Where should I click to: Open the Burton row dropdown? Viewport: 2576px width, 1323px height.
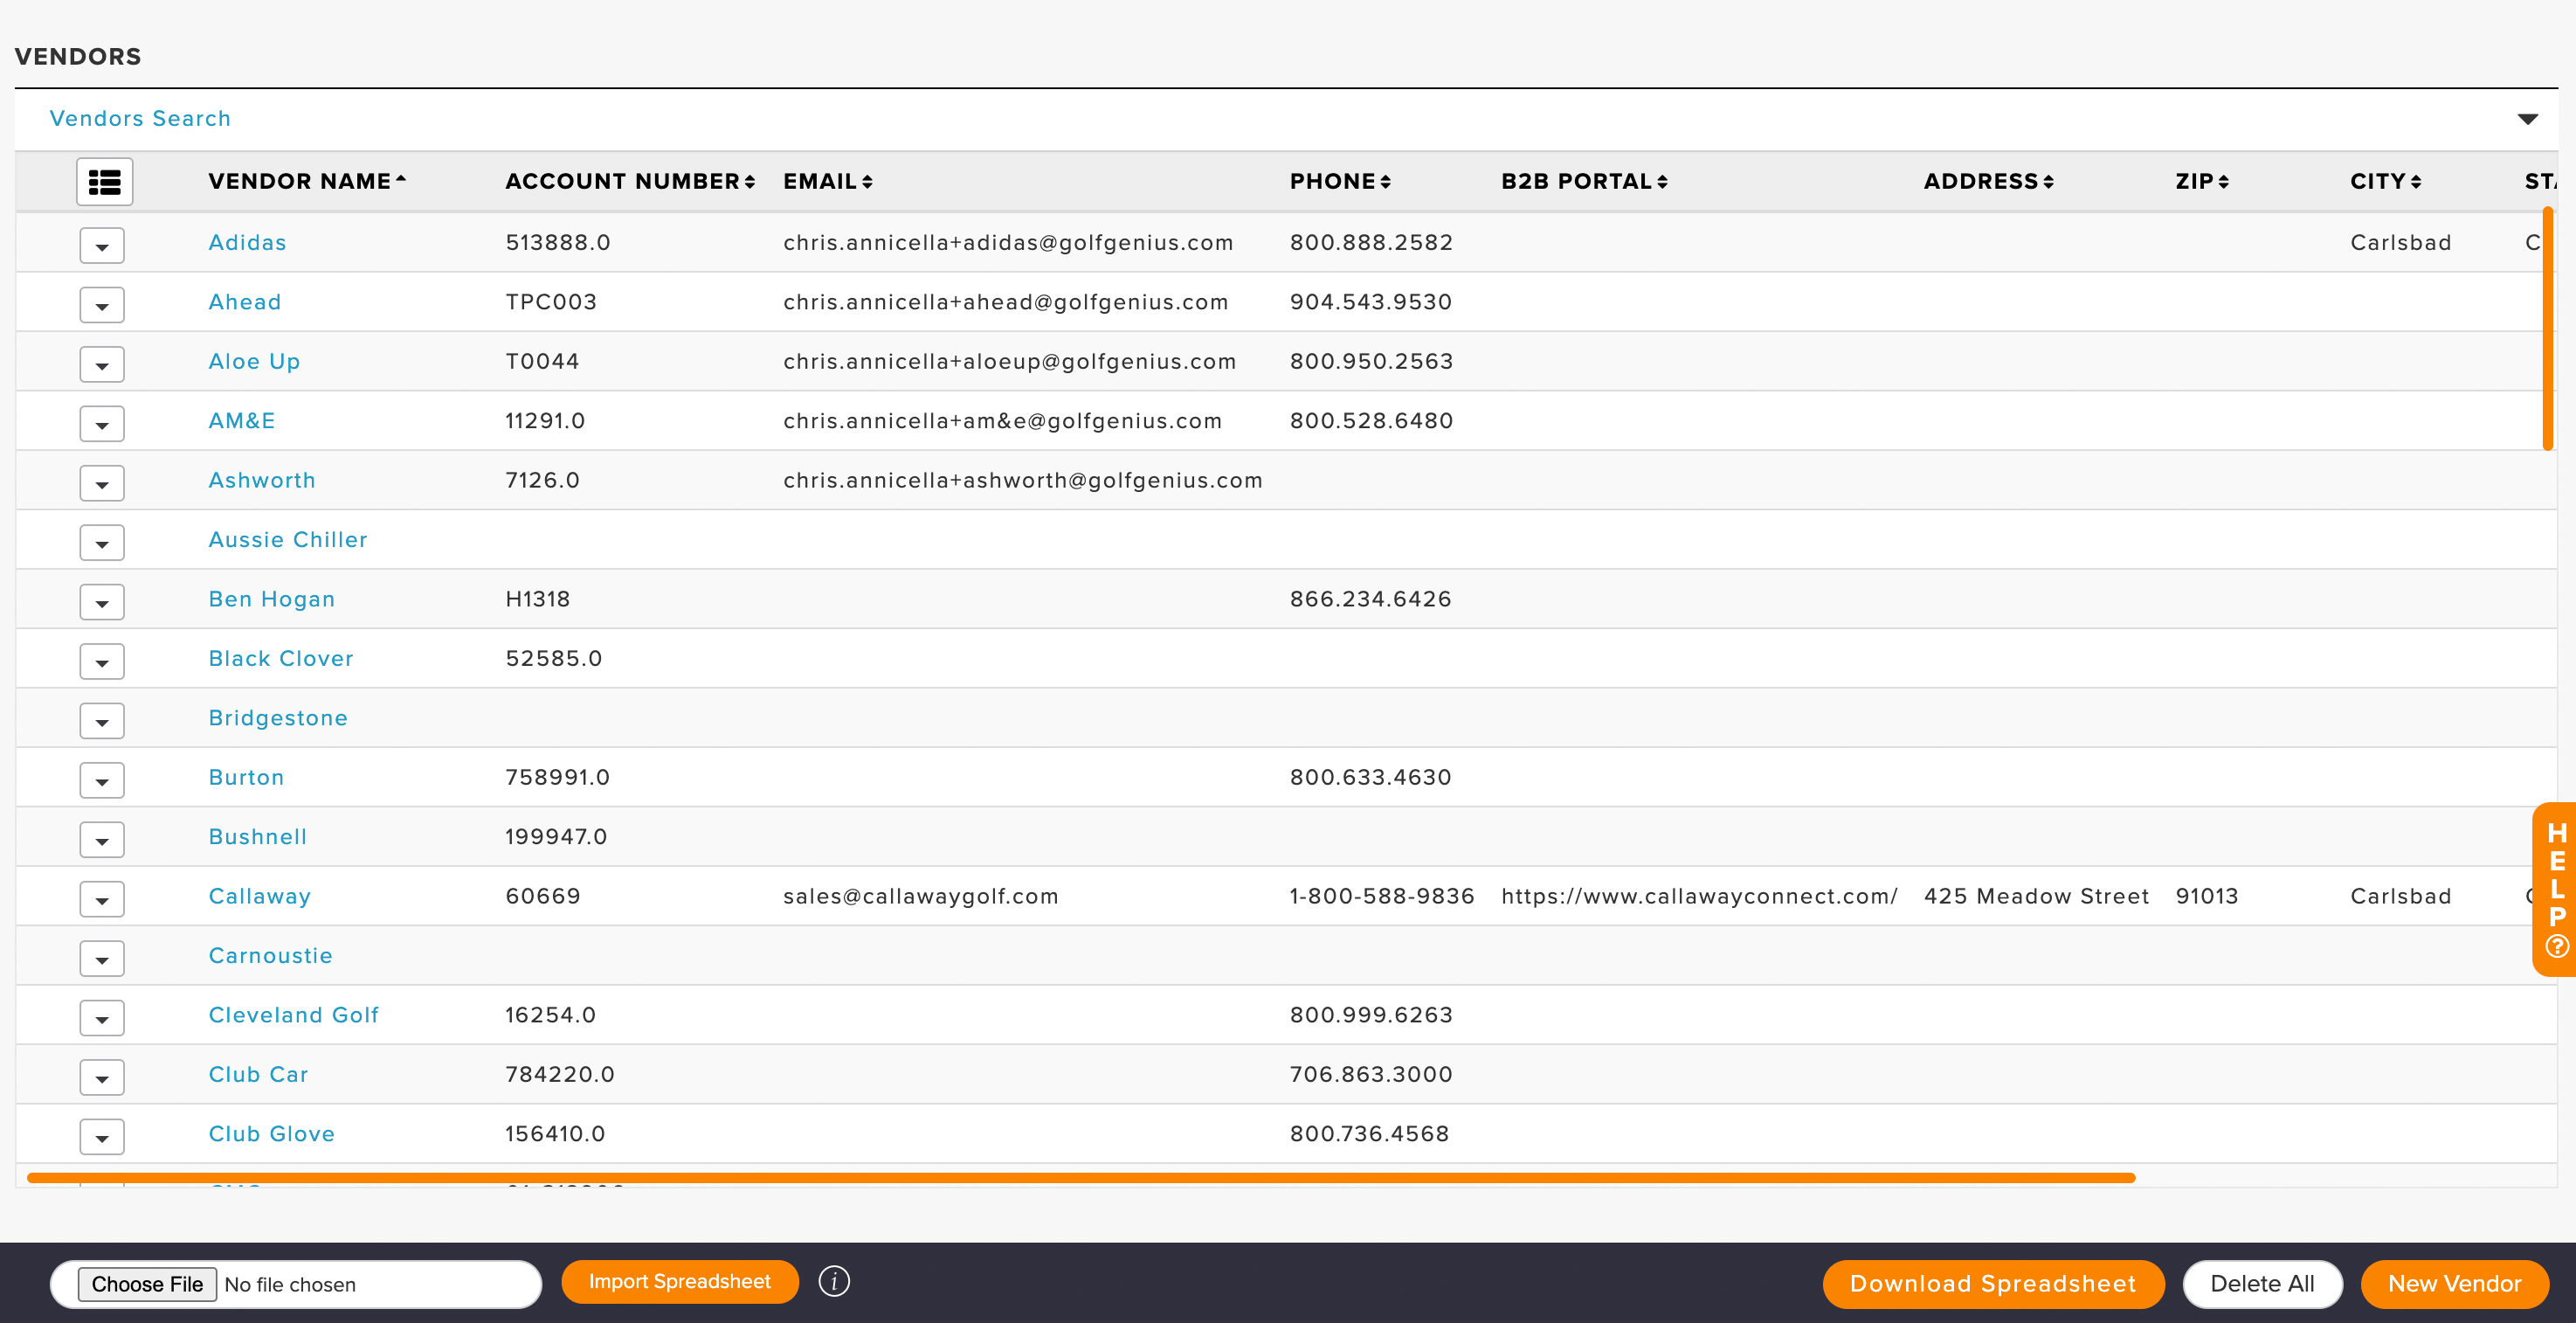point(102,780)
